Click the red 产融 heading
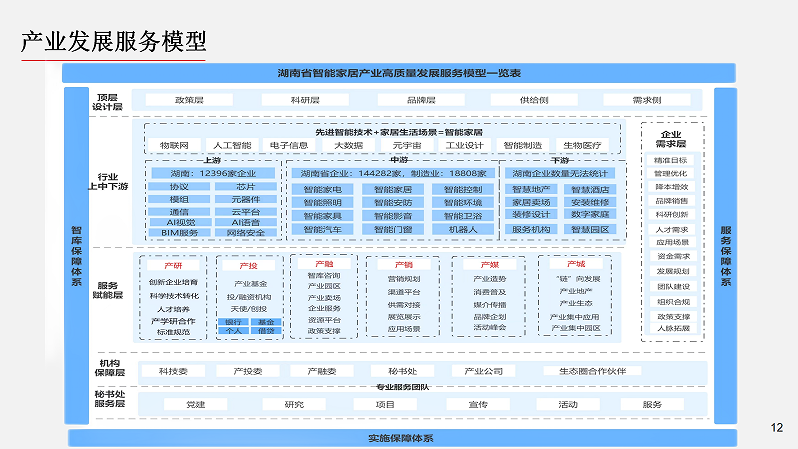The height and width of the screenshot is (449, 798). [x=324, y=264]
